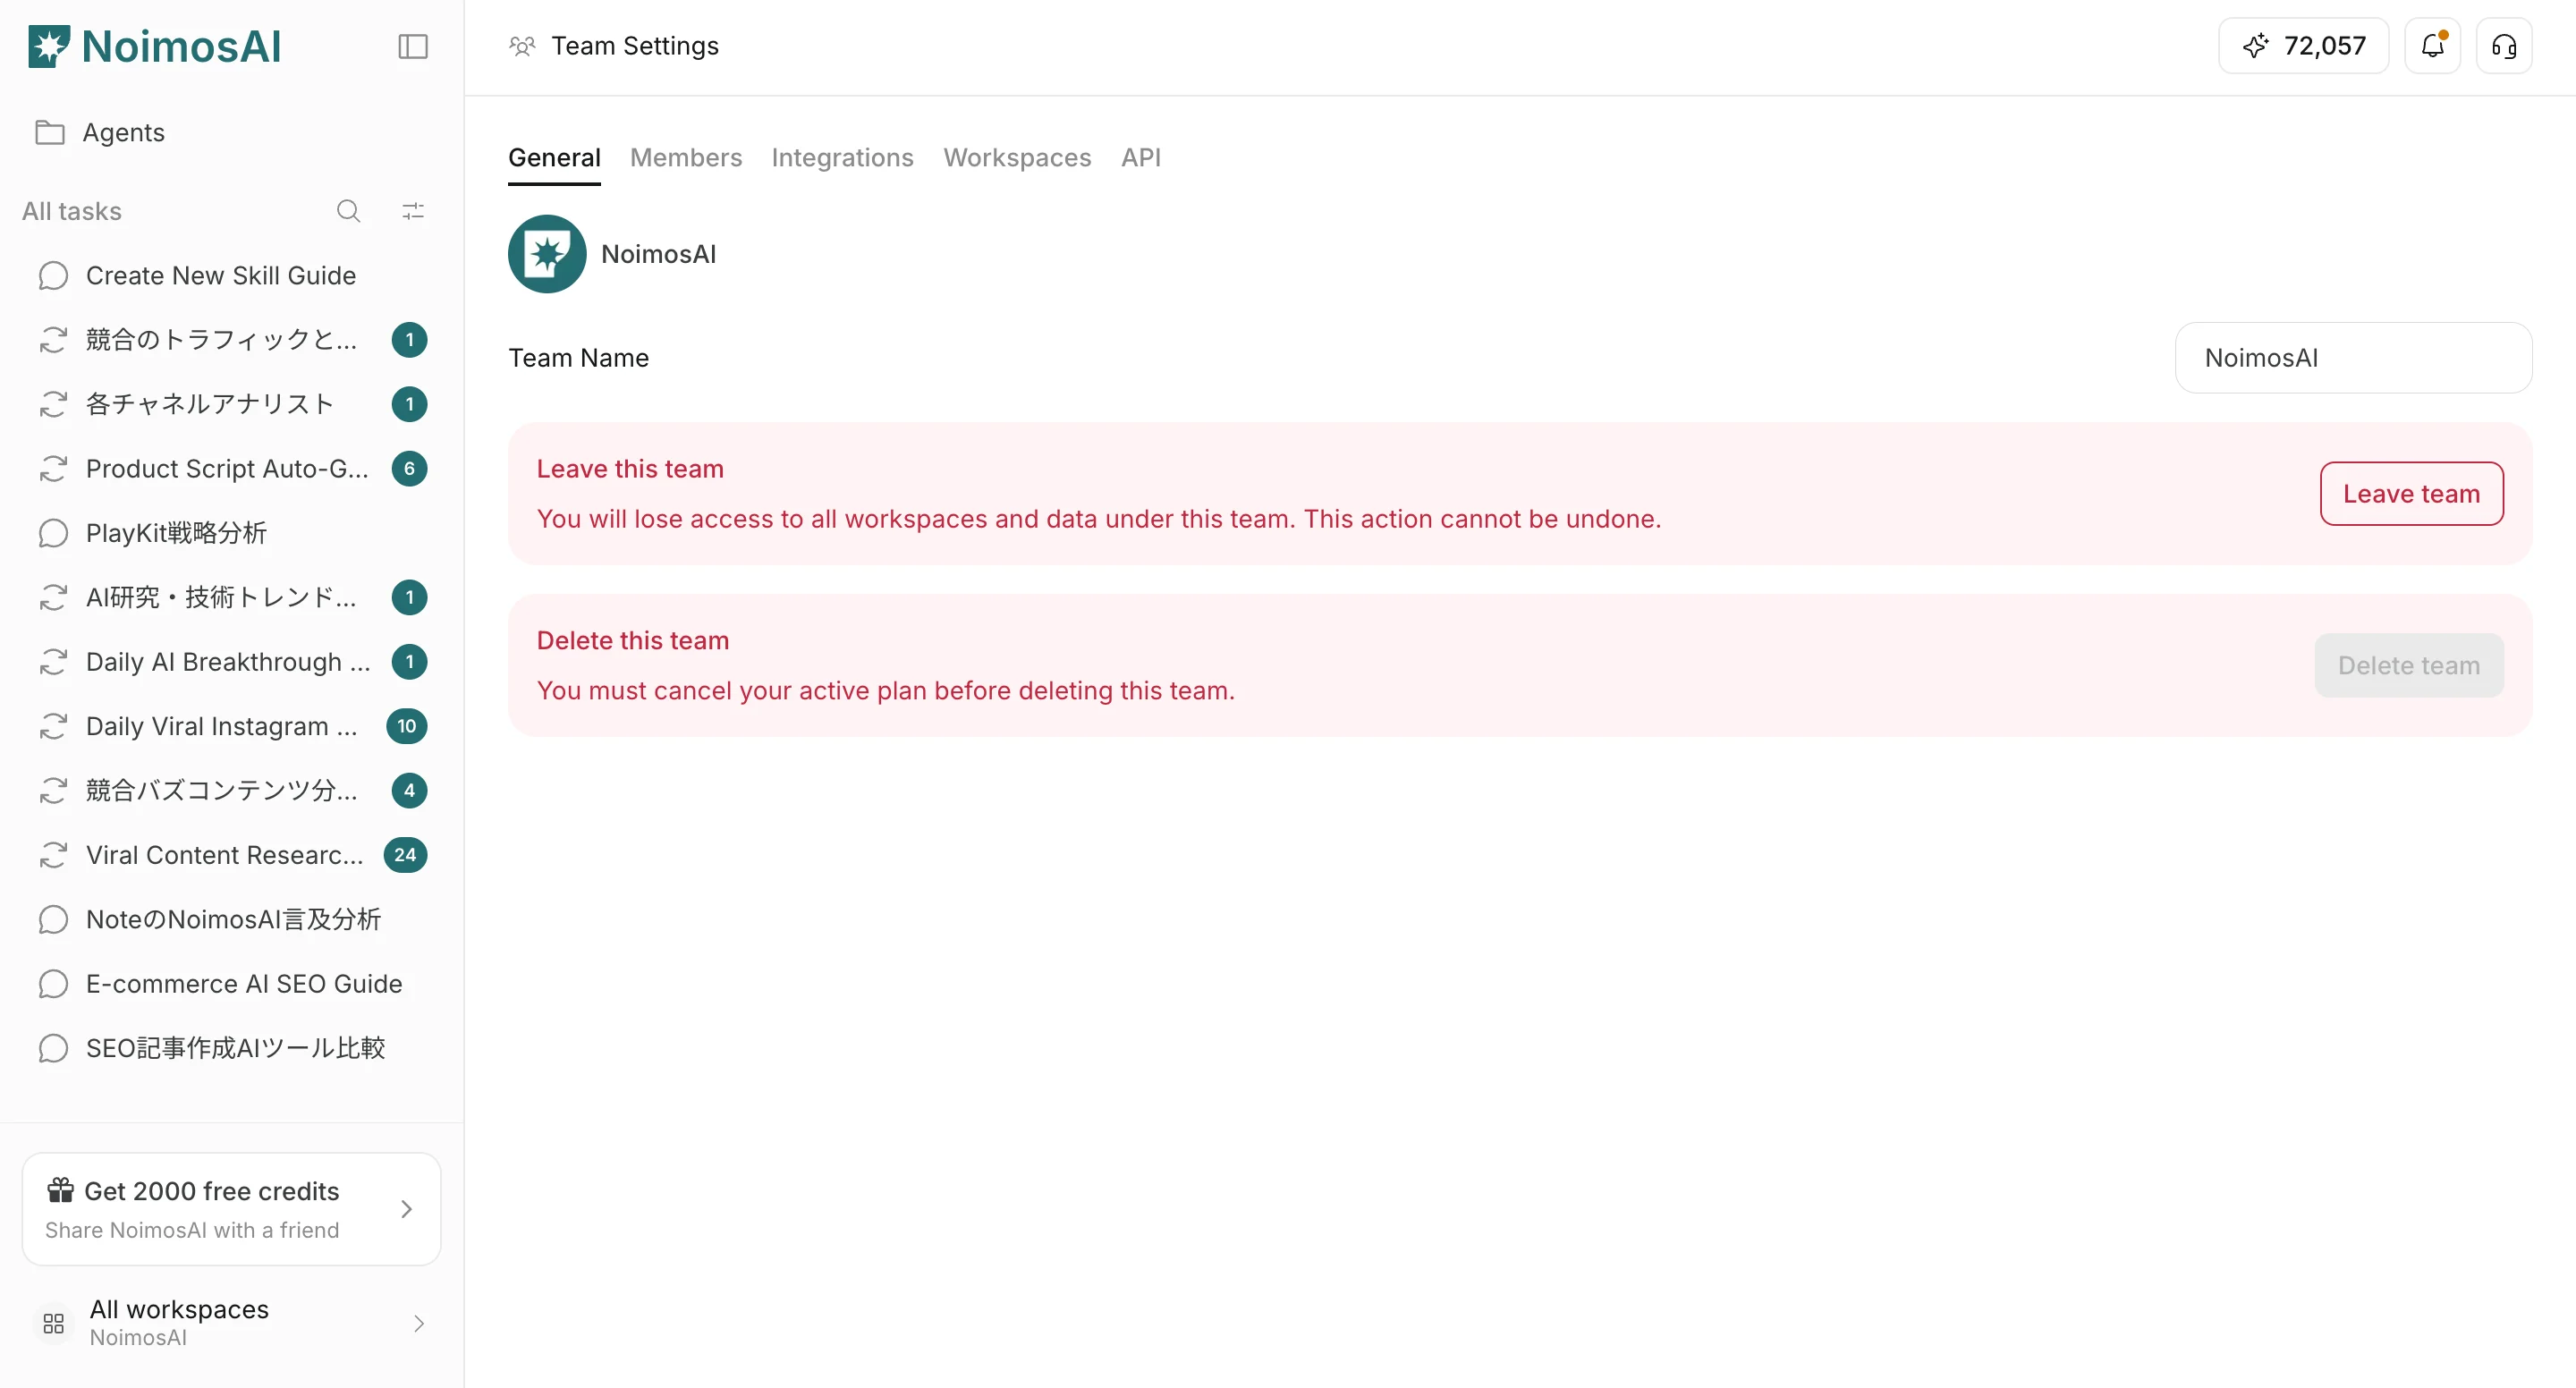Click badge 4 on 競合バズコンテンツ分
This screenshot has height=1388, width=2576.
(409, 791)
